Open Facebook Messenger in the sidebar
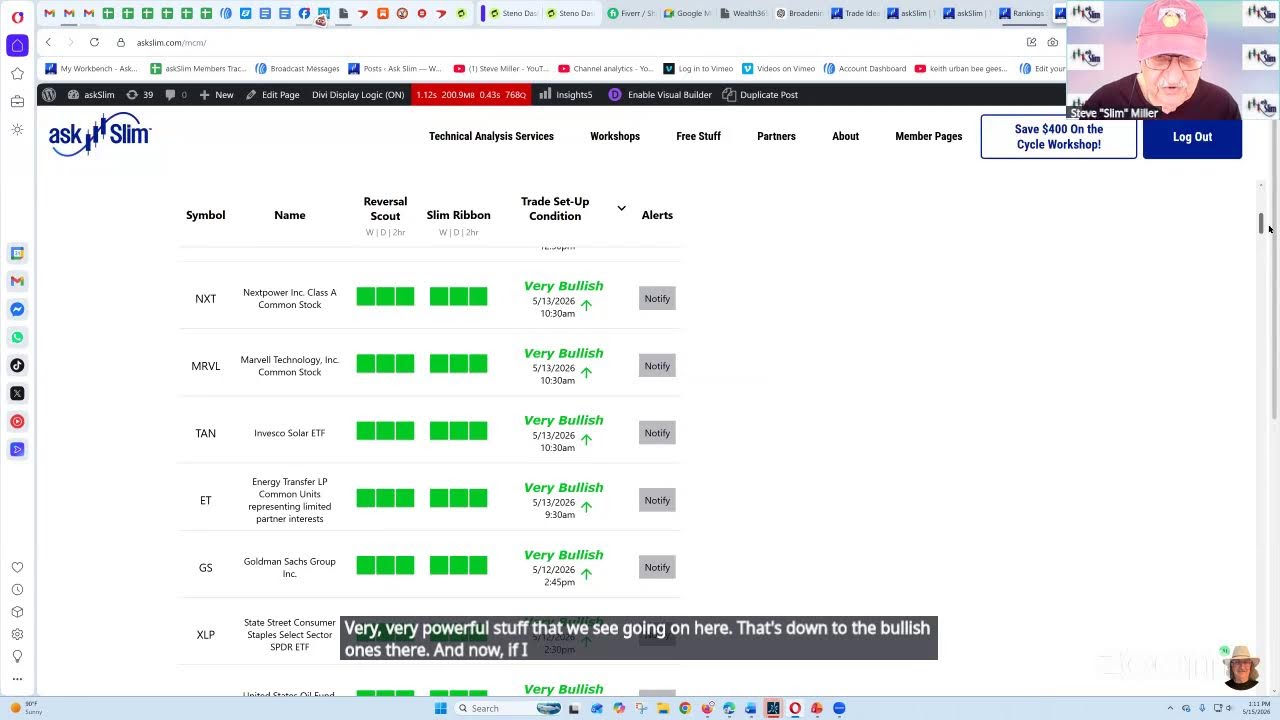The height and width of the screenshot is (720, 1280). (17, 309)
